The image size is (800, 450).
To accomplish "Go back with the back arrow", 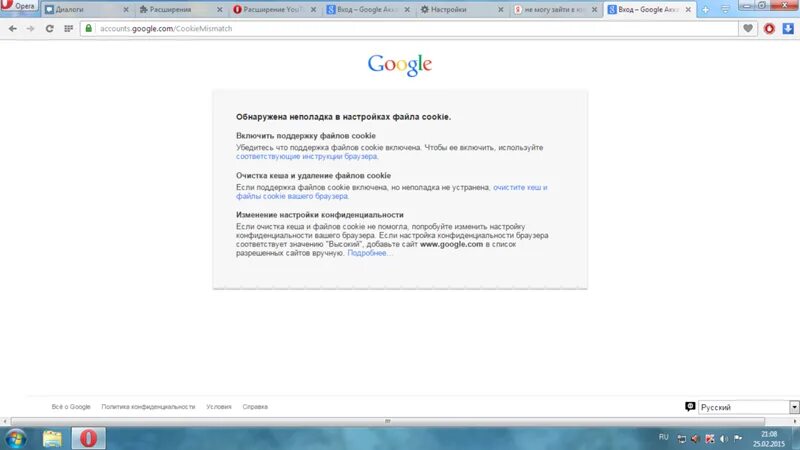I will point(13,29).
